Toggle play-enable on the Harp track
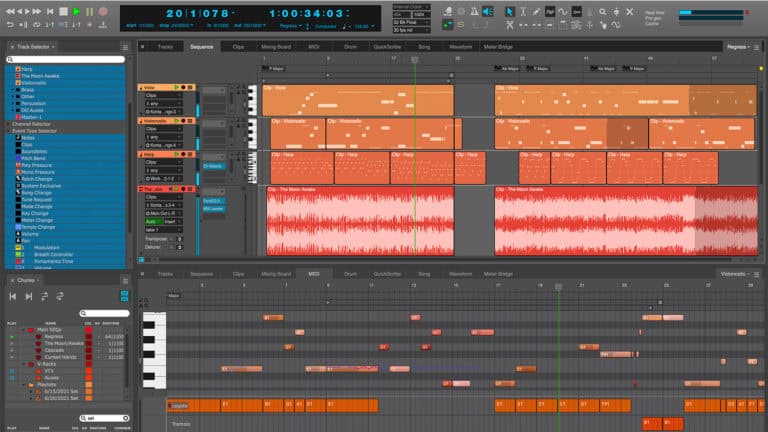Viewport: 768px width, 432px height. [x=176, y=154]
